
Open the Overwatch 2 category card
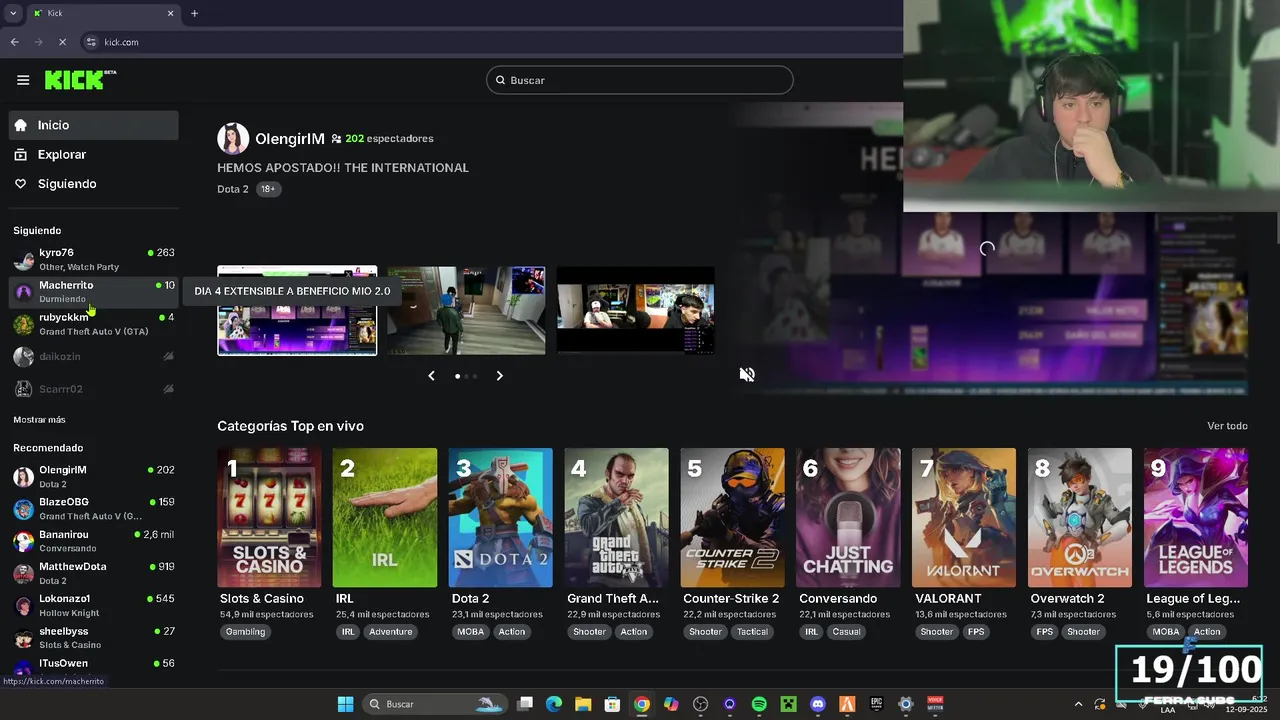(x=1080, y=518)
